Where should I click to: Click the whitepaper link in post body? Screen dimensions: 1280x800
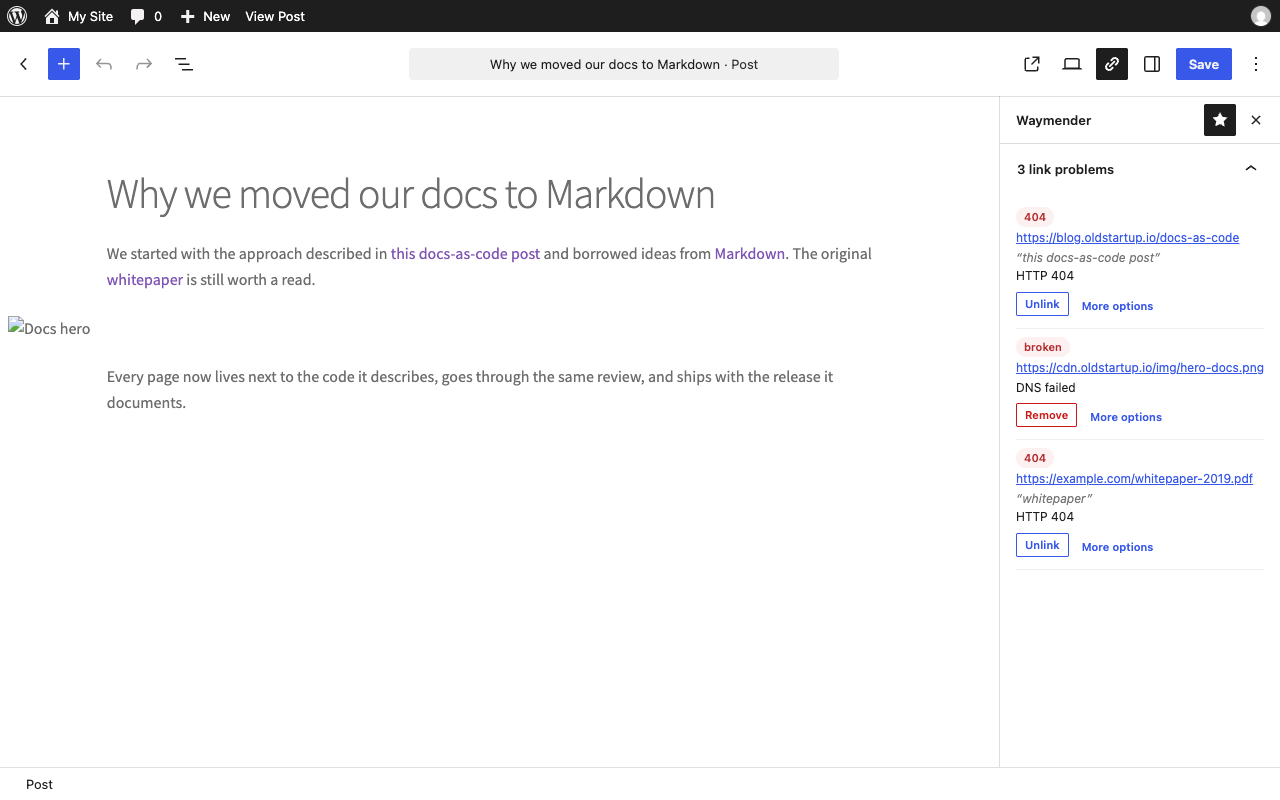click(x=145, y=280)
